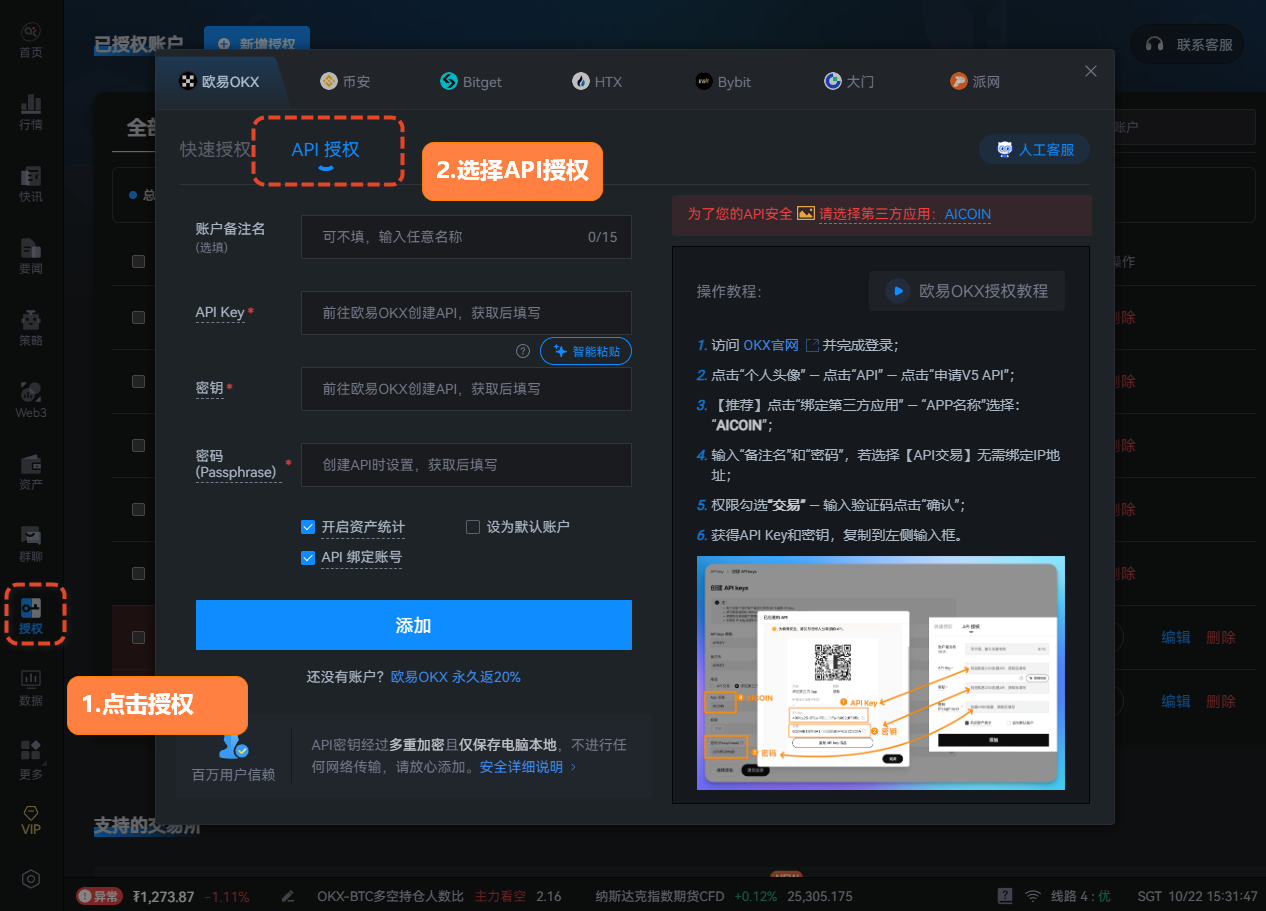Switch to the Bitget exchange tab
The image size is (1266, 911).
(471, 82)
